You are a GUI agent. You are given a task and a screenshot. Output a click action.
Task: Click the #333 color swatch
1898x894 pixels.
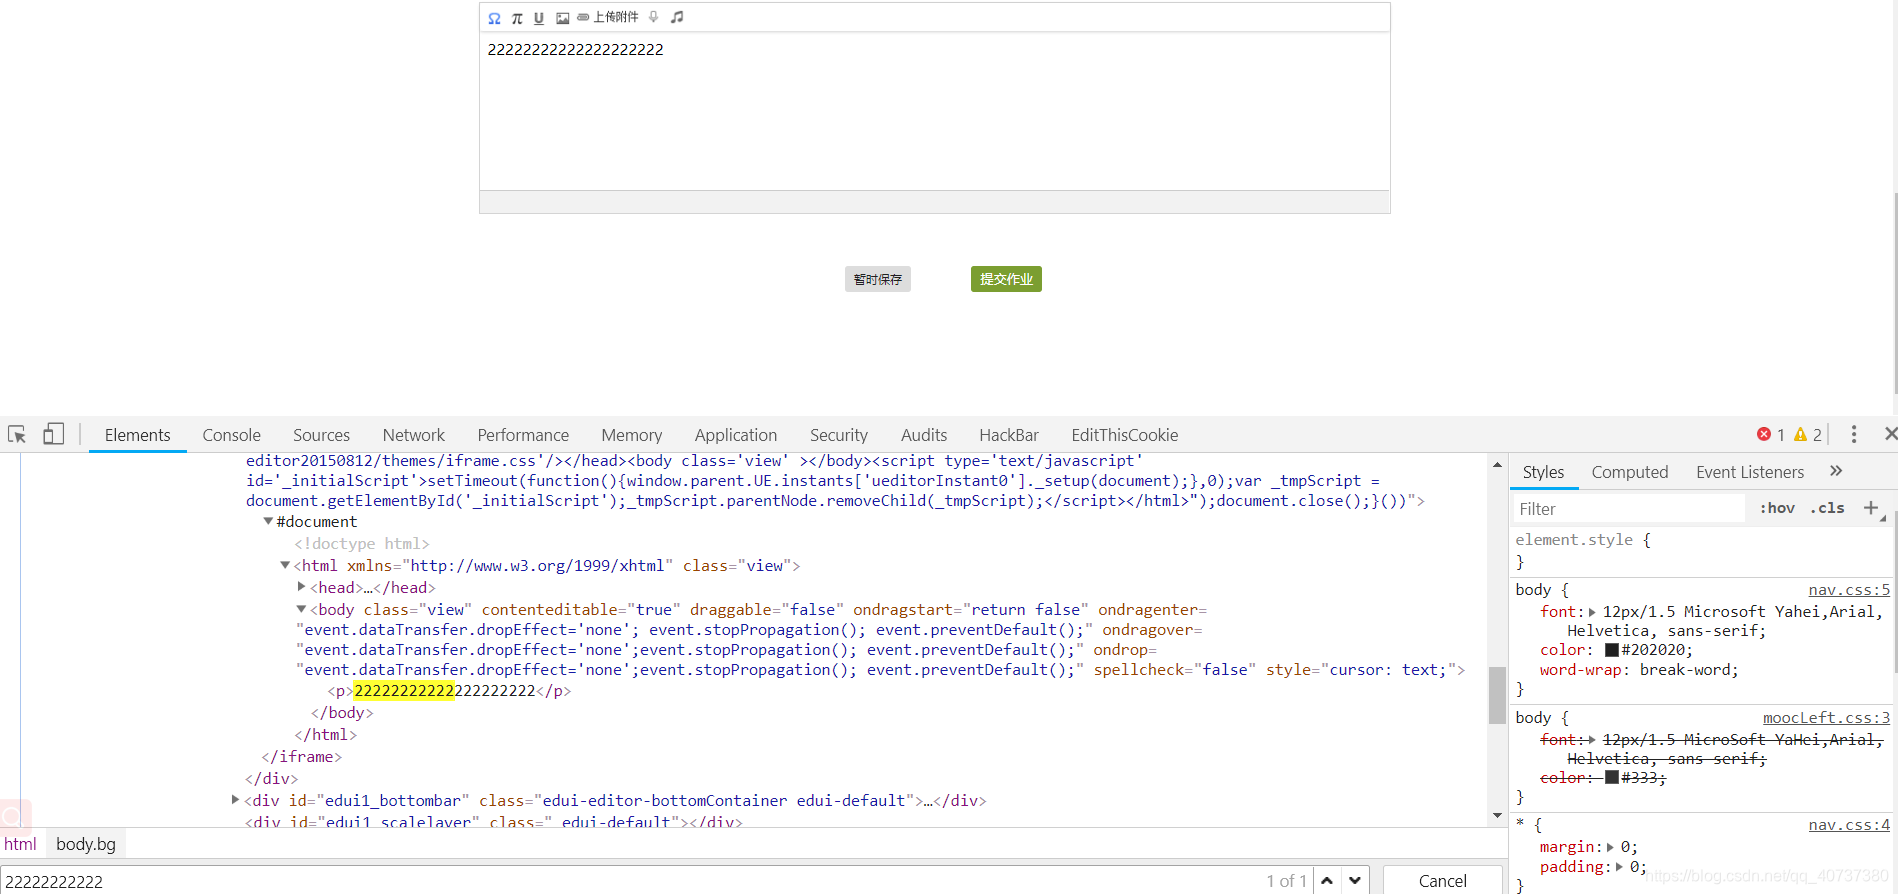pos(1611,778)
